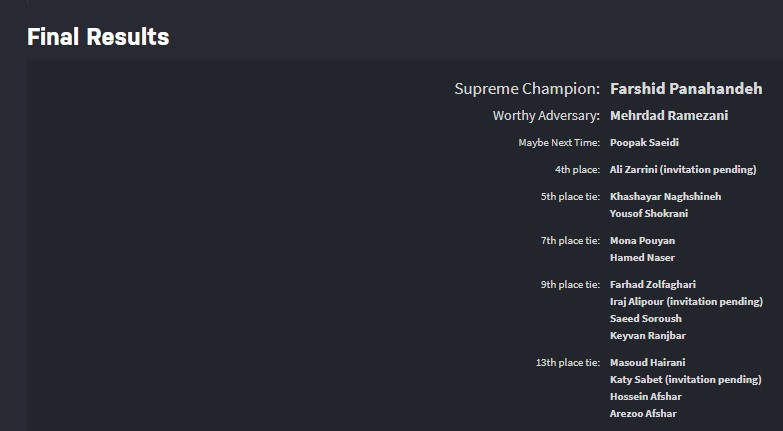This screenshot has height=431, width=783.
Task: Open Mehrdad Ramezani's profile link
Action: pos(669,116)
